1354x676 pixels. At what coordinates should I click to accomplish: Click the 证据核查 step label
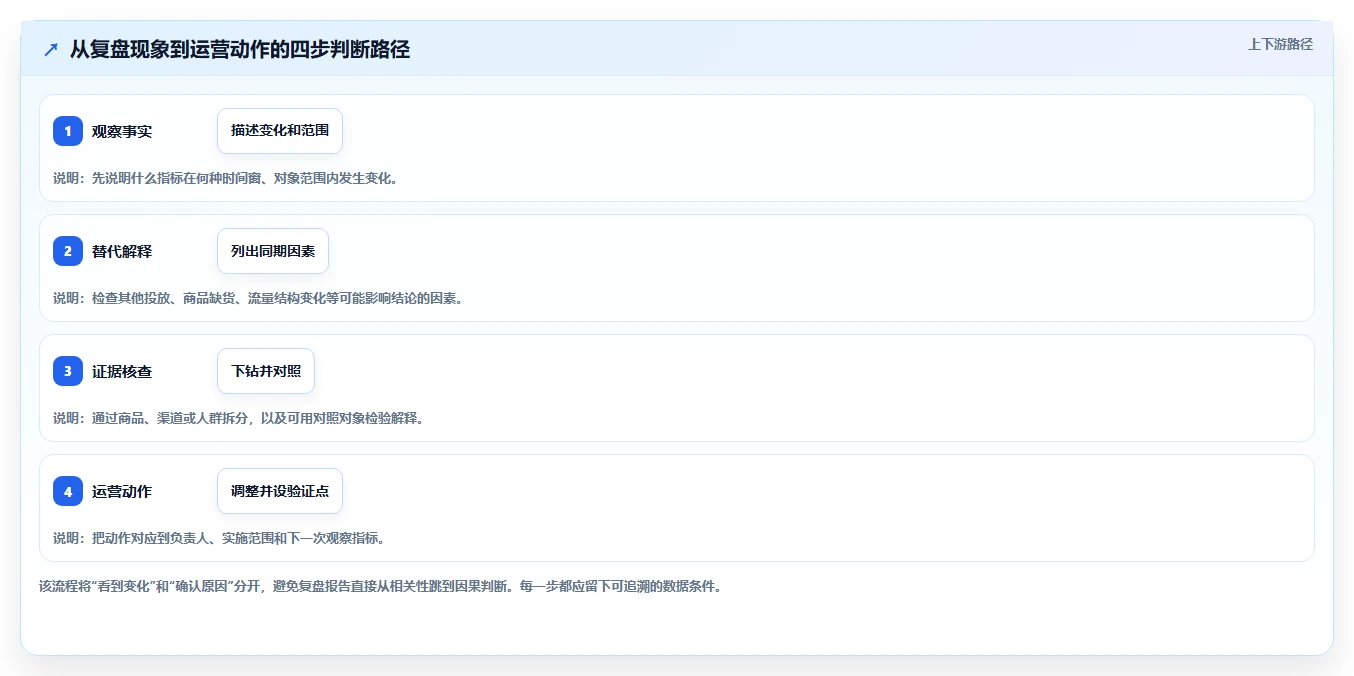tap(122, 371)
